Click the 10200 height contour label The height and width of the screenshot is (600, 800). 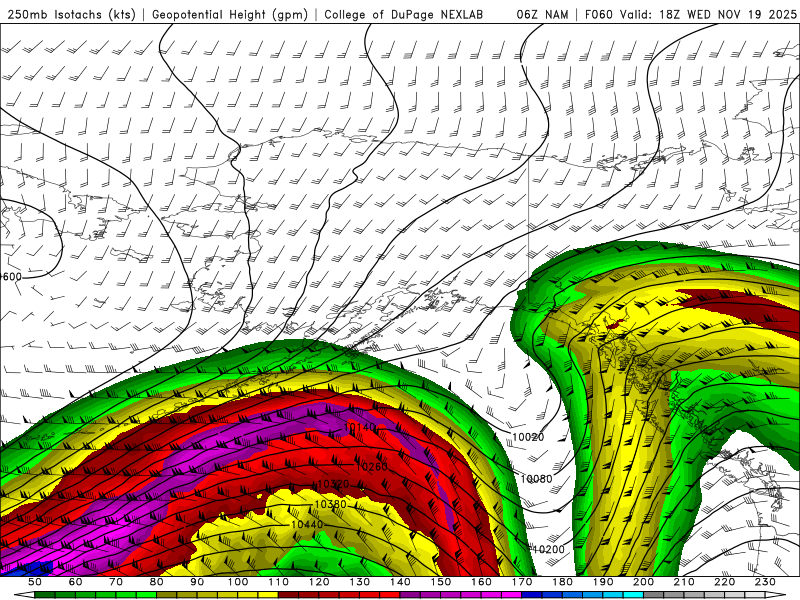pyautogui.click(x=549, y=549)
